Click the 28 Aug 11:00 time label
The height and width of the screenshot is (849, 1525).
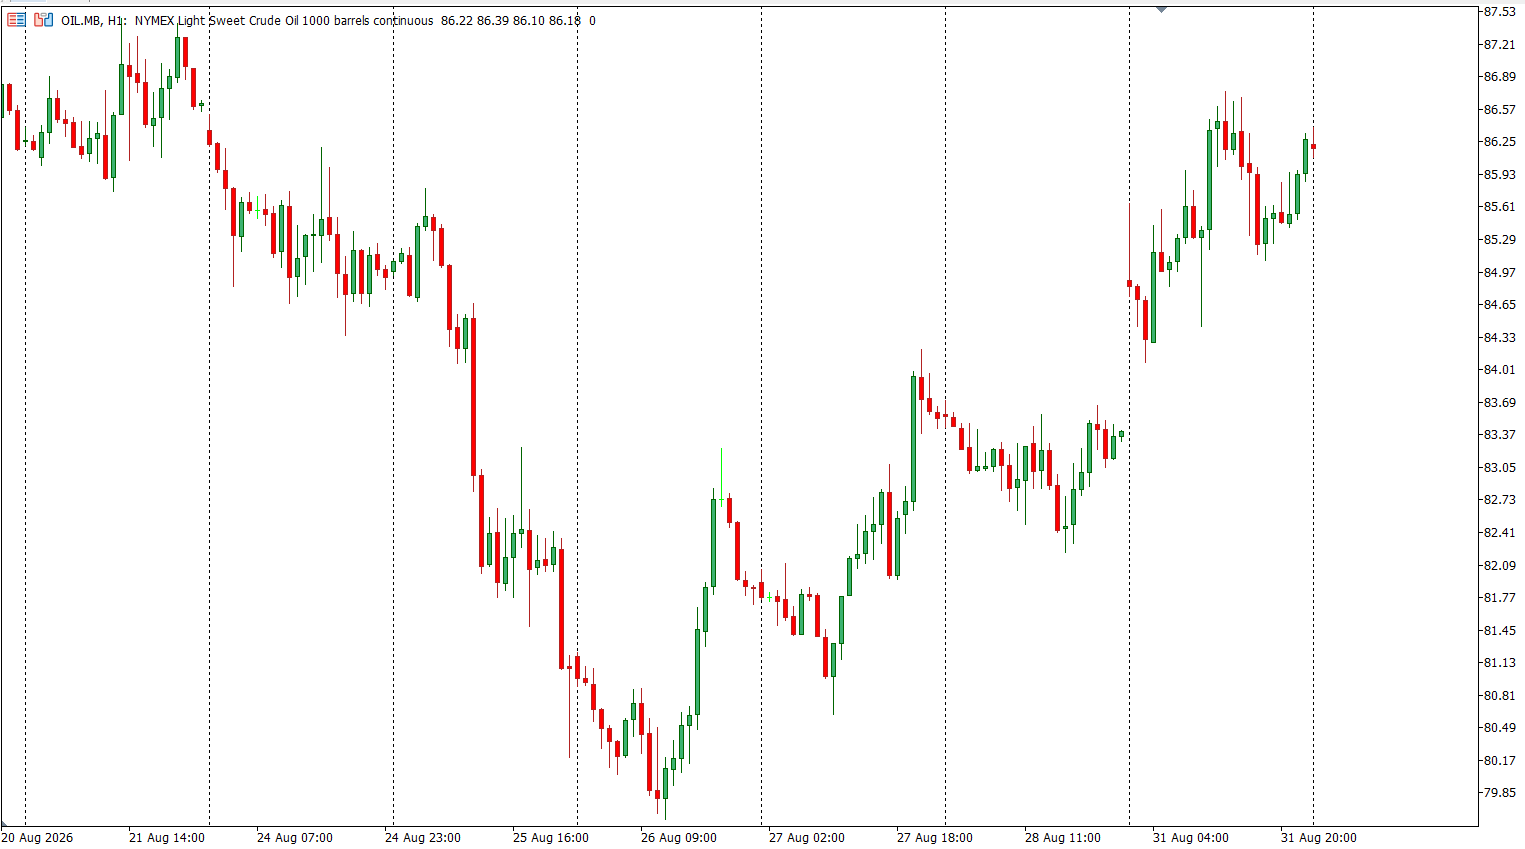pyautogui.click(x=1062, y=838)
